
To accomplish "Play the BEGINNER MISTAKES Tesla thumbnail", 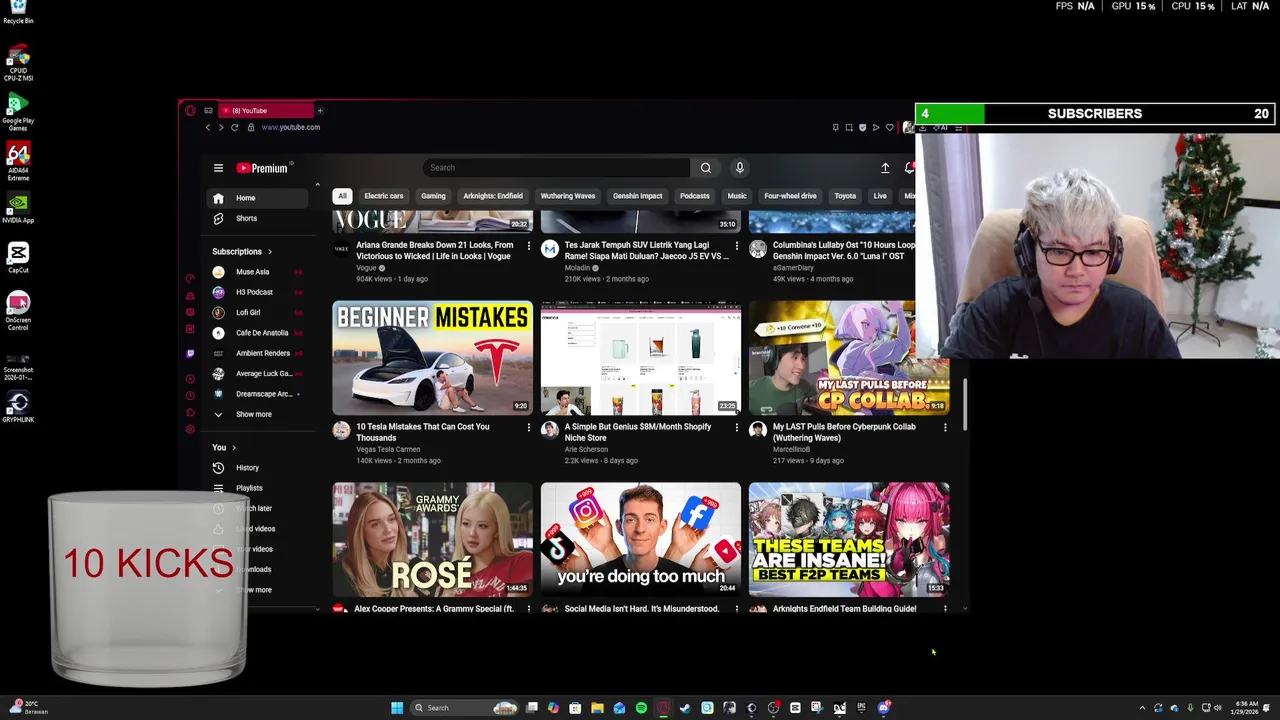I will pyautogui.click(x=433, y=358).
